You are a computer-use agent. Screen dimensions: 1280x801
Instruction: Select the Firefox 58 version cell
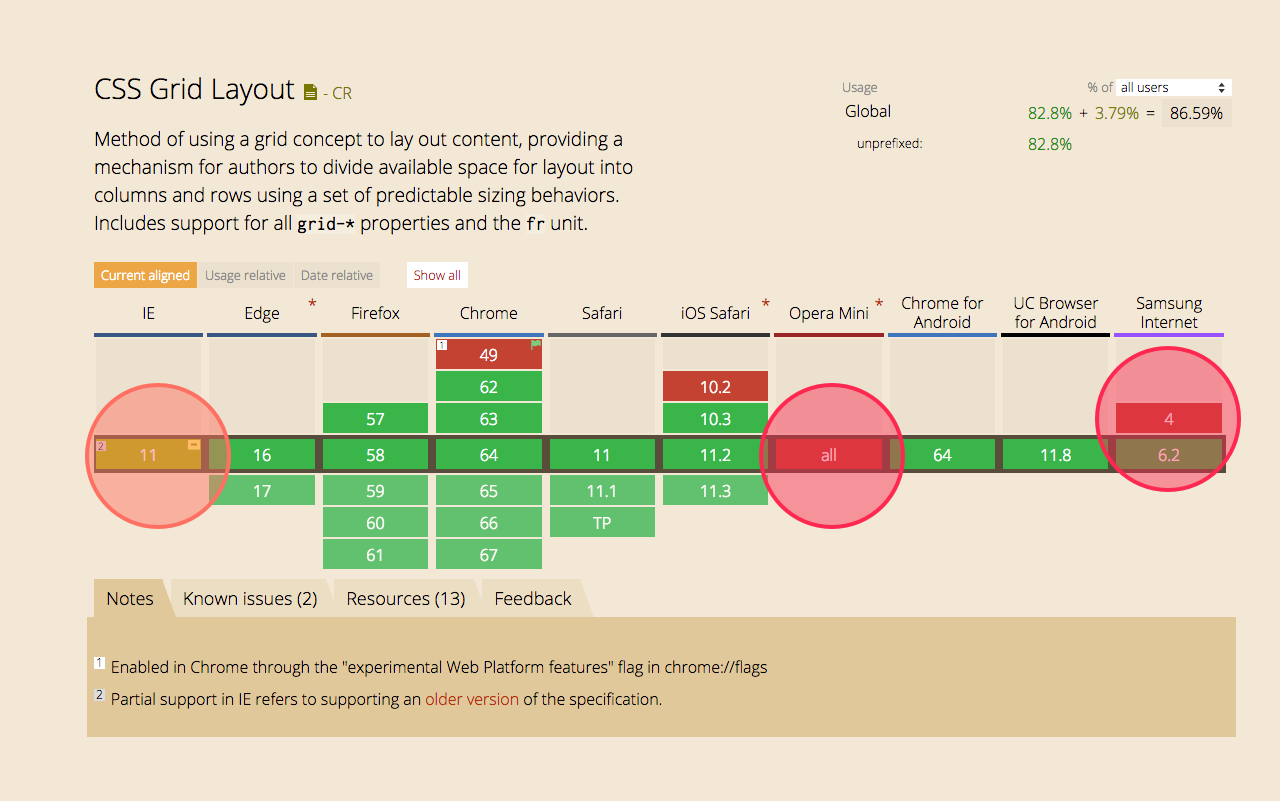(x=375, y=455)
